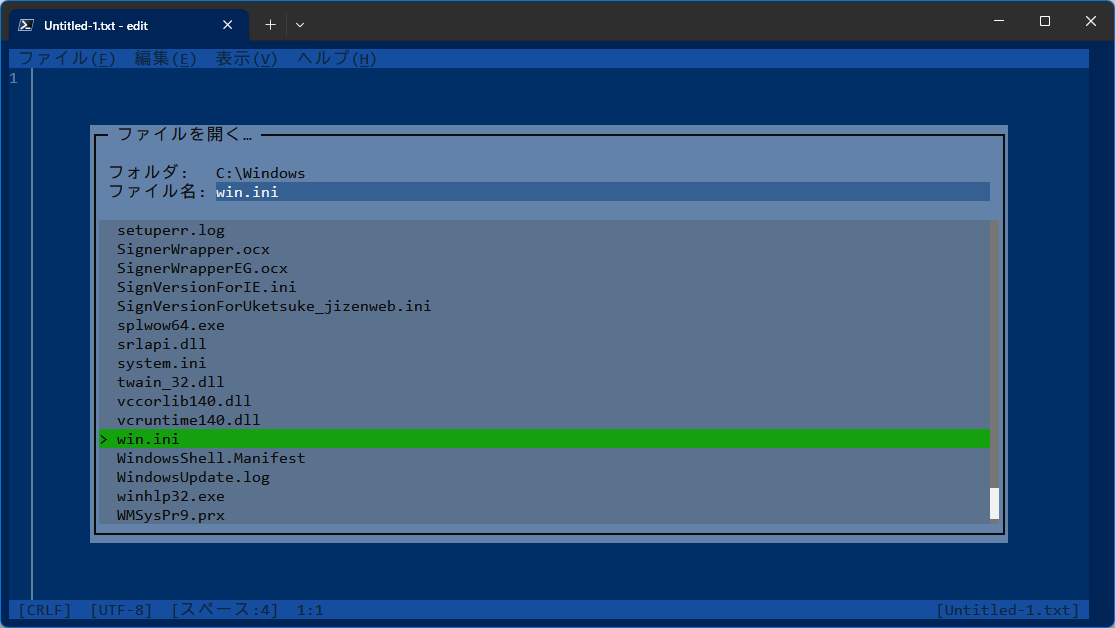Click the 1:1 cursor position indicator

coord(310,610)
